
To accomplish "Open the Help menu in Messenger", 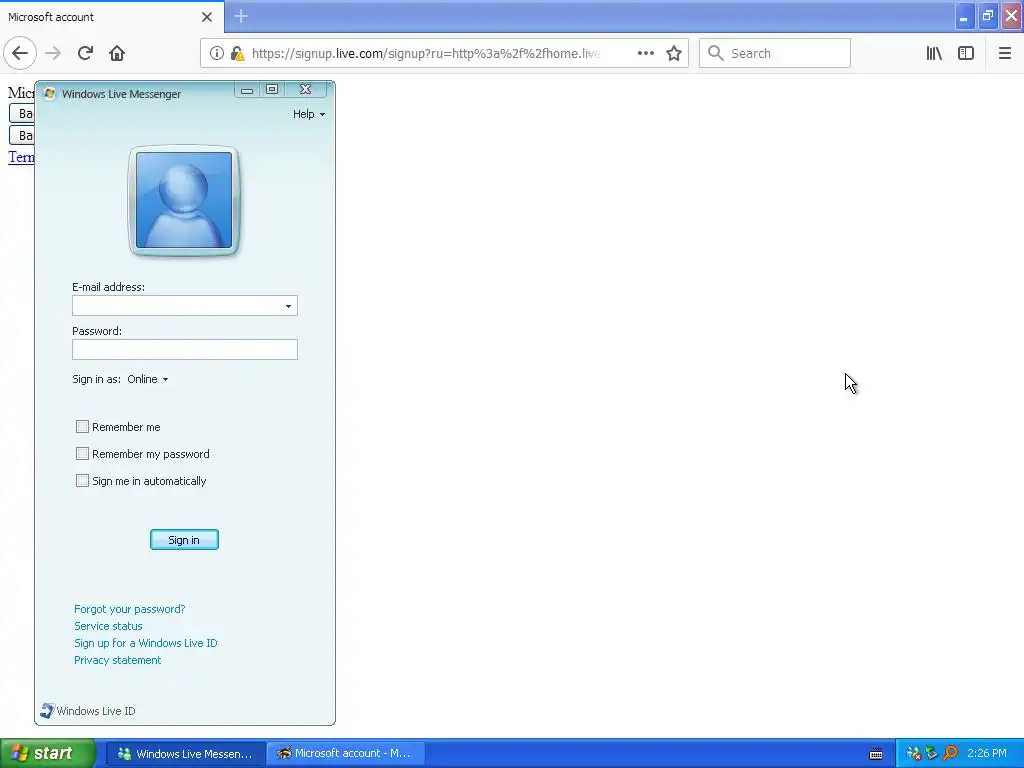I will [309, 114].
